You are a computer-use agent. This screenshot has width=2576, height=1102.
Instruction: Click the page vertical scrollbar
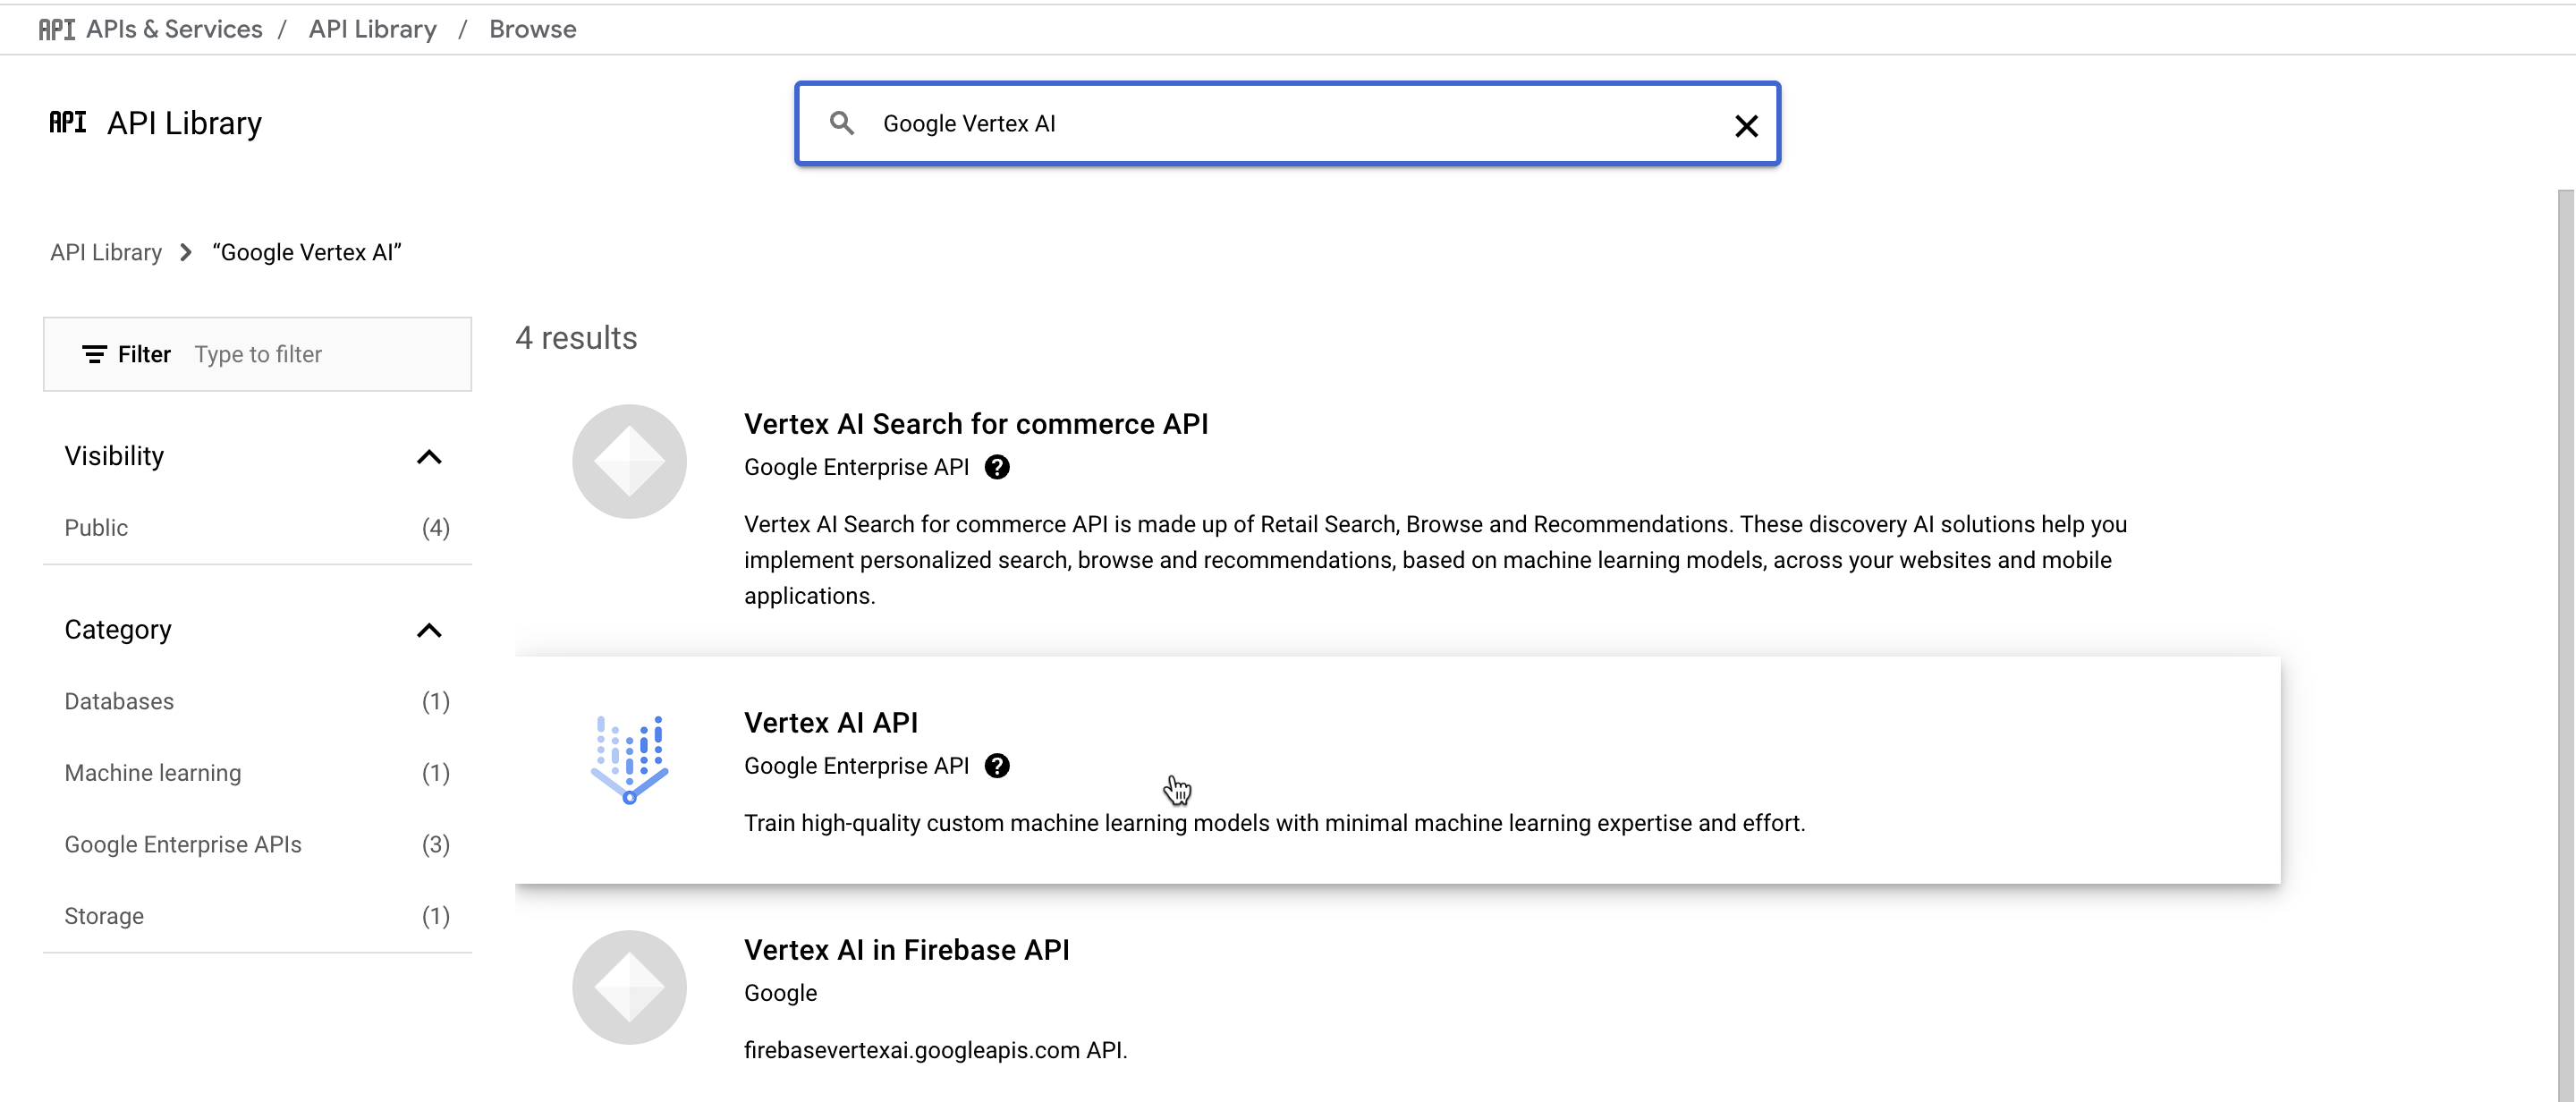pos(2566,645)
